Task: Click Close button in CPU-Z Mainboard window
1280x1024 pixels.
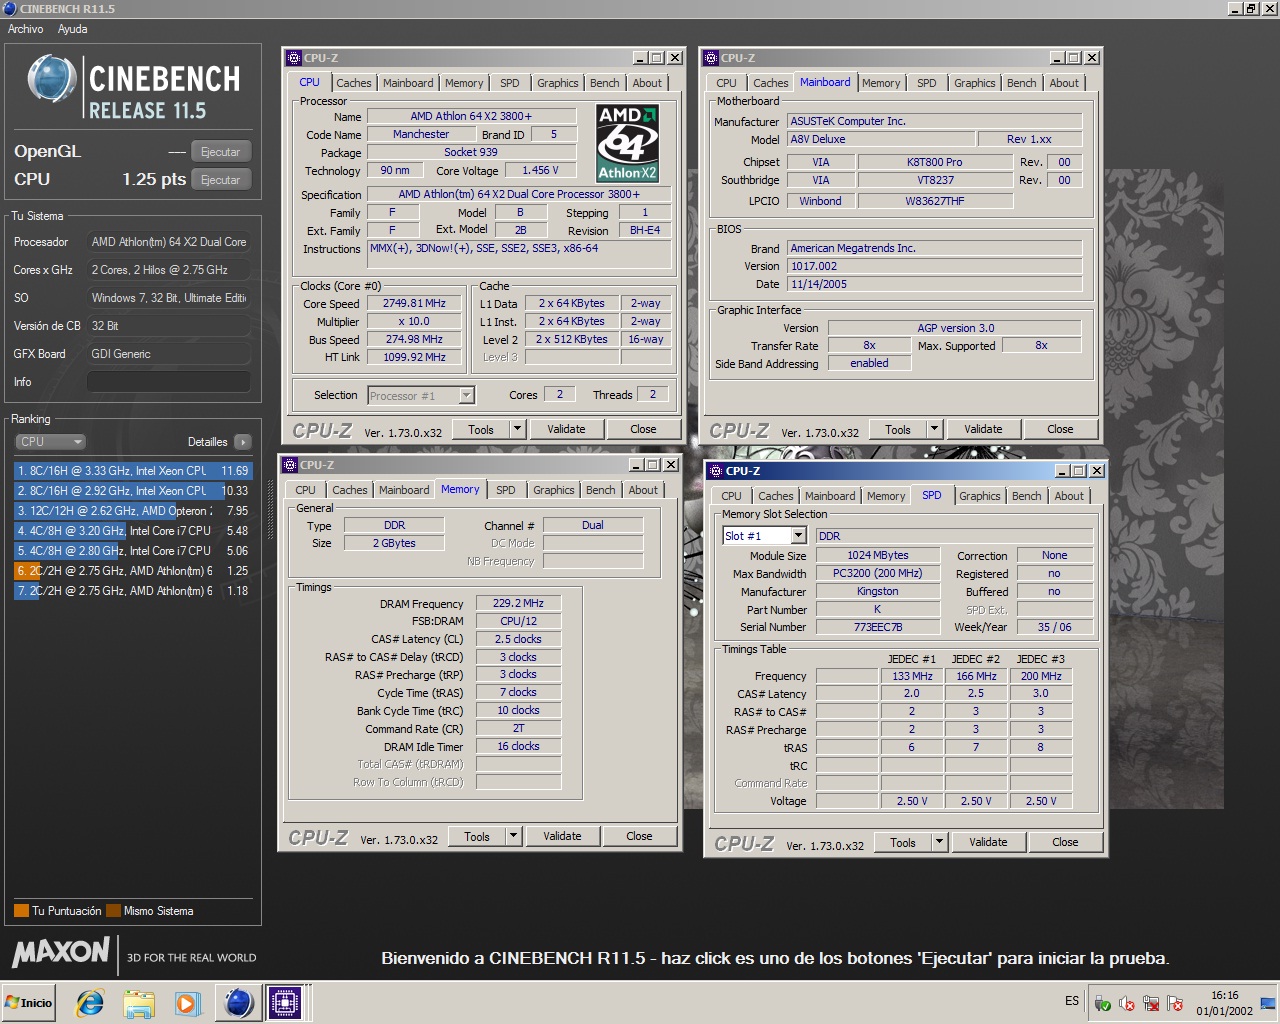Action: (x=1060, y=429)
